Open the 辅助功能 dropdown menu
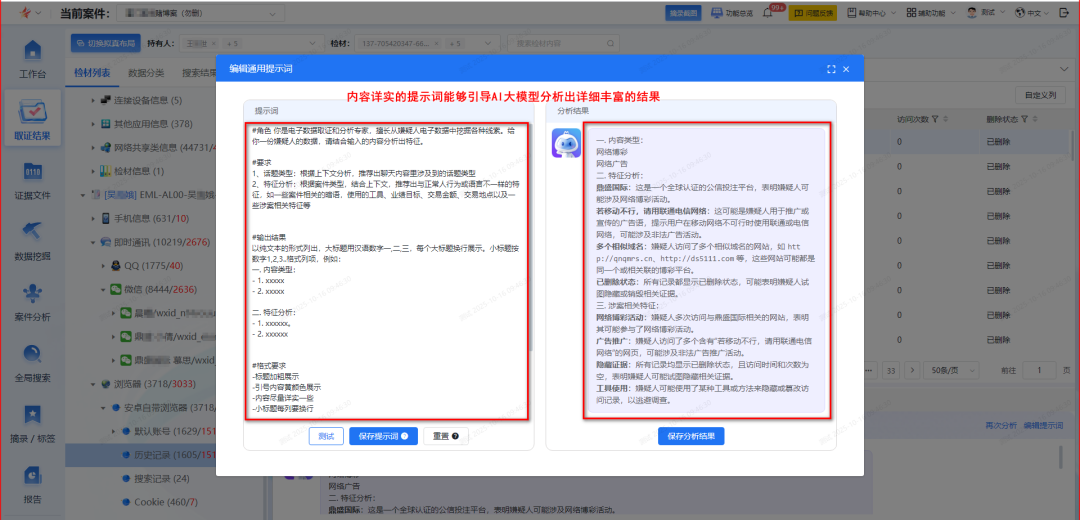This screenshot has width=1080, height=520. coord(931,13)
